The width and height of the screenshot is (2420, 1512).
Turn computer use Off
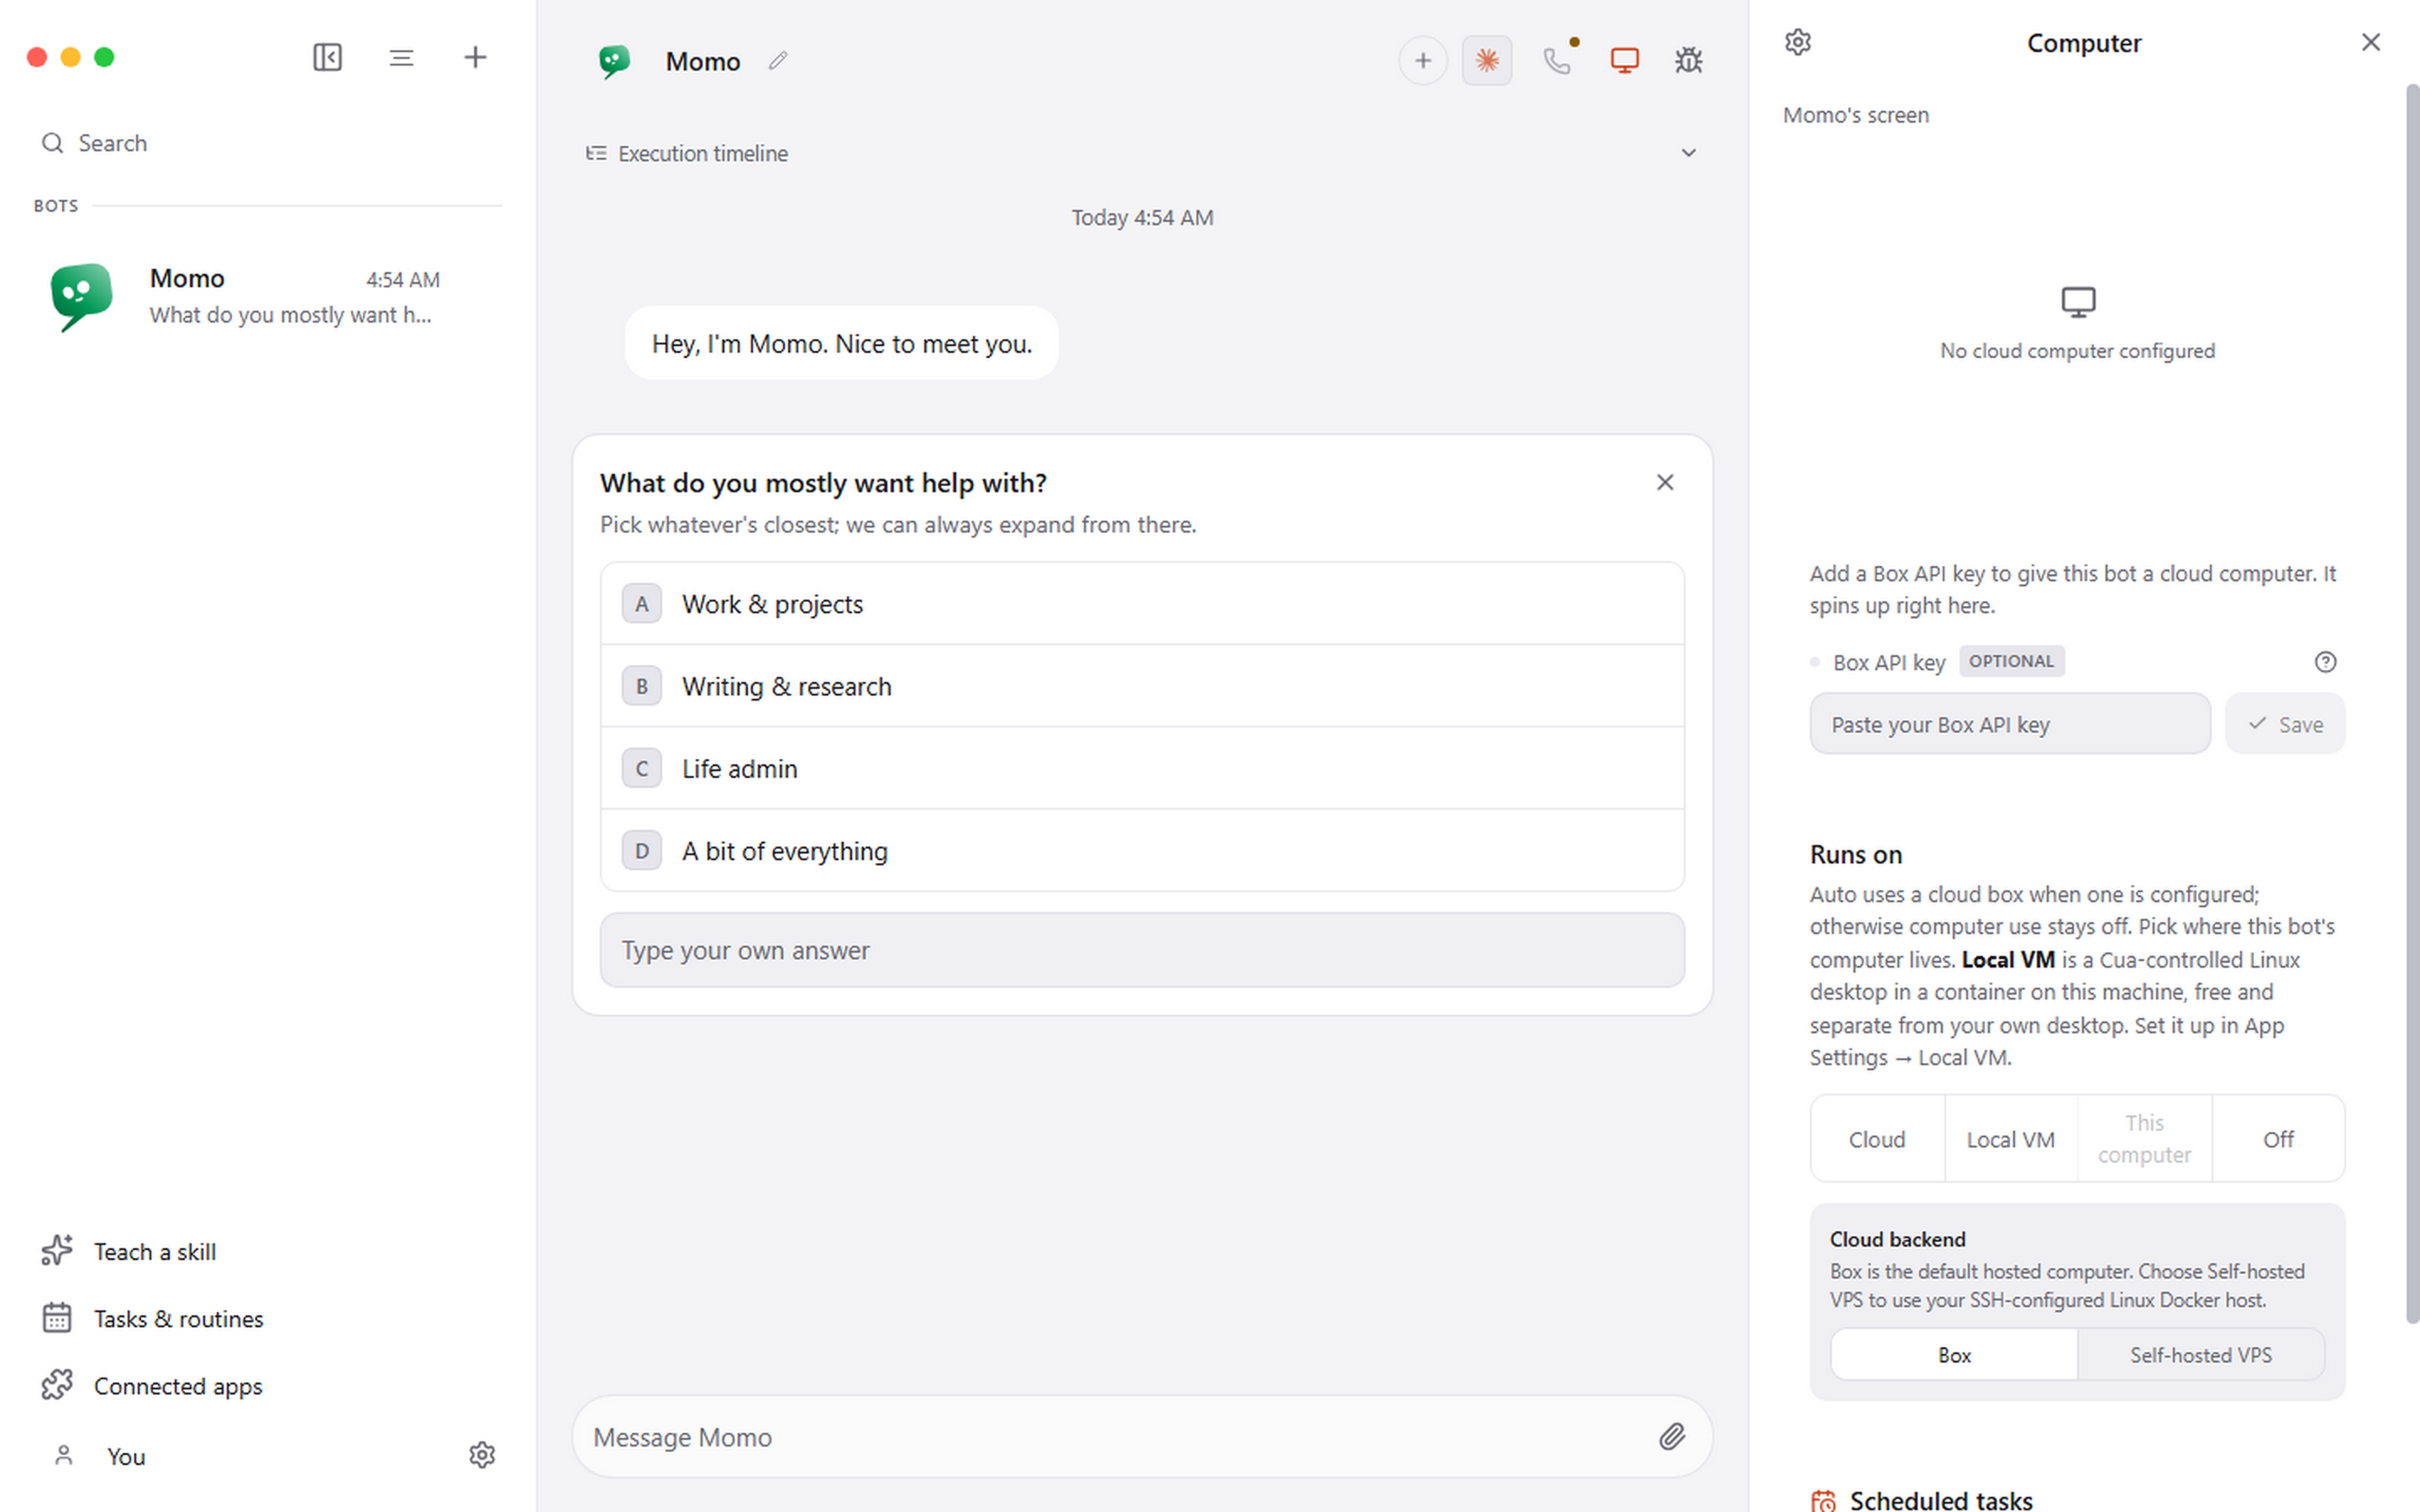coord(2278,1139)
